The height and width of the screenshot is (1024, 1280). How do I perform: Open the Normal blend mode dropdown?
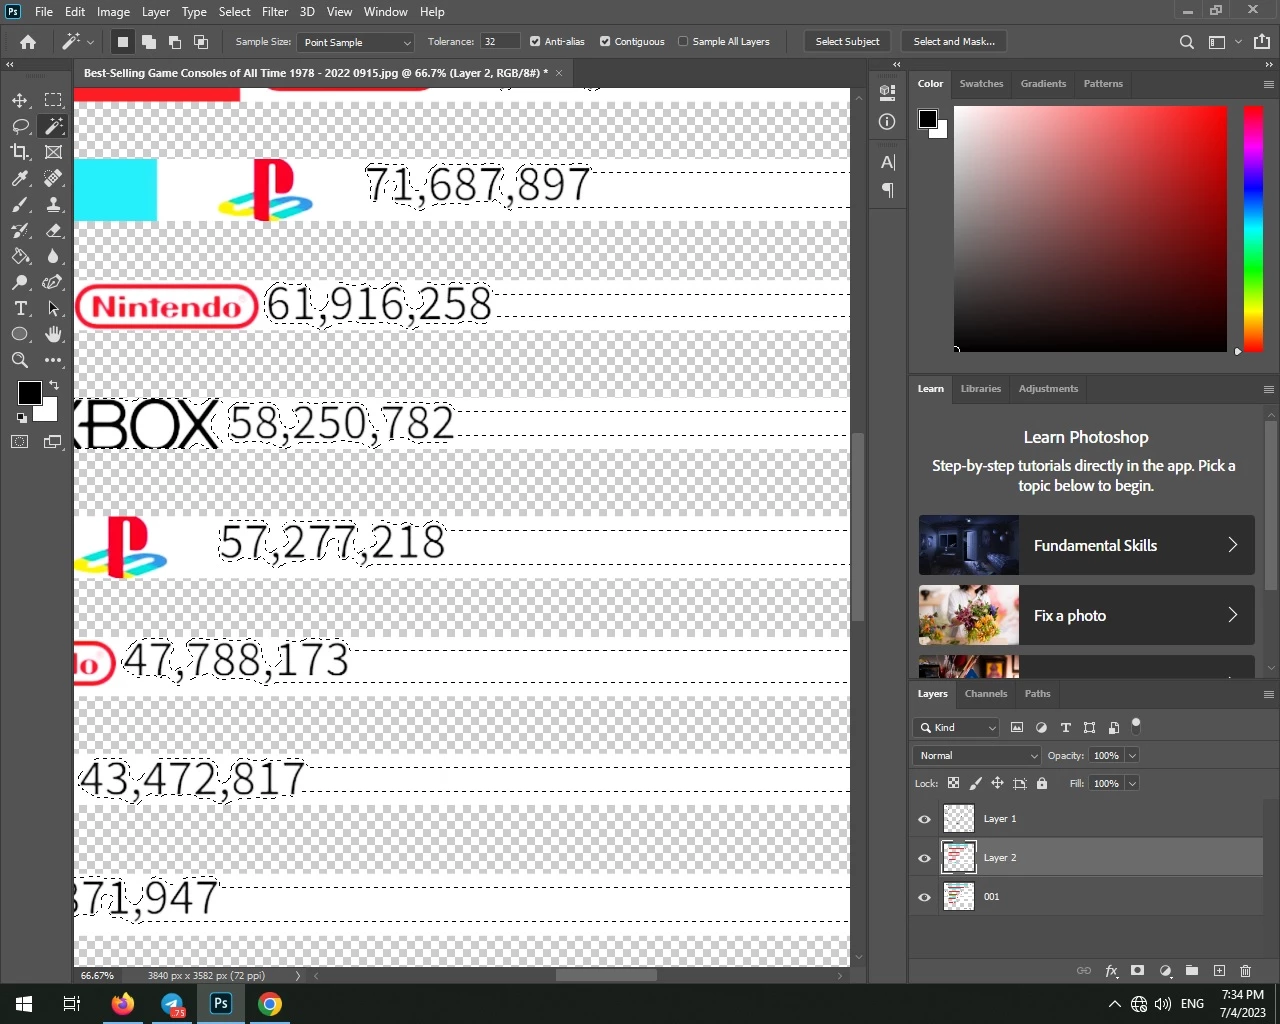pos(977,756)
